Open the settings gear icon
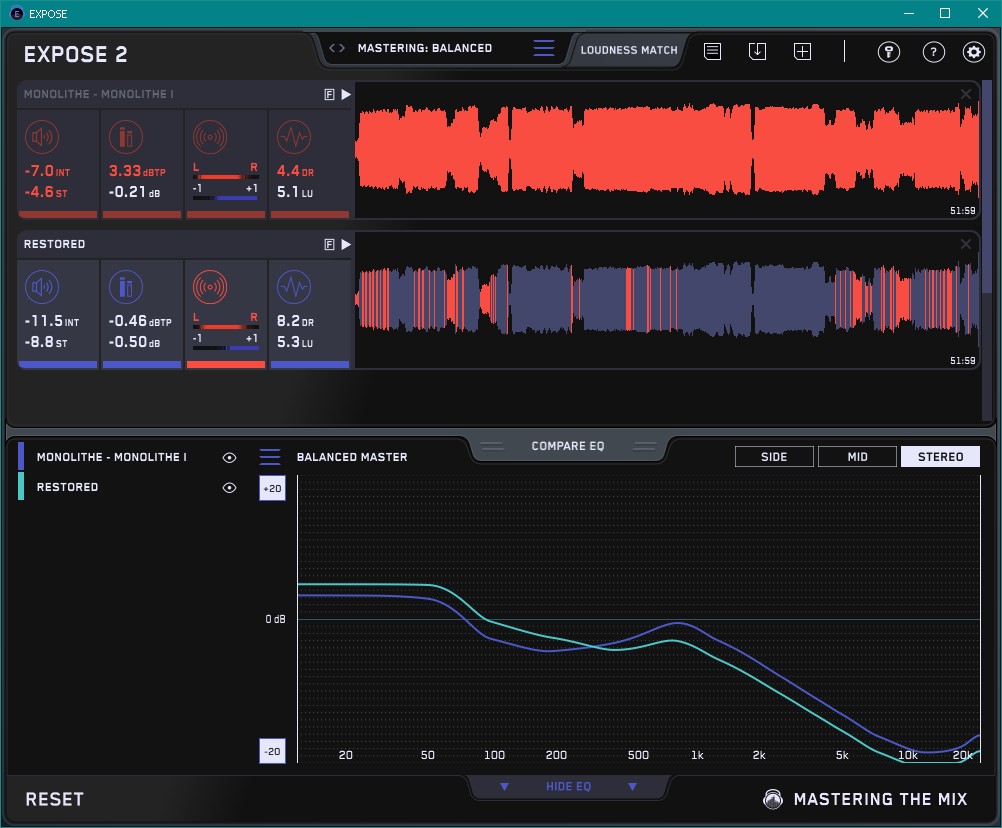 [973, 52]
